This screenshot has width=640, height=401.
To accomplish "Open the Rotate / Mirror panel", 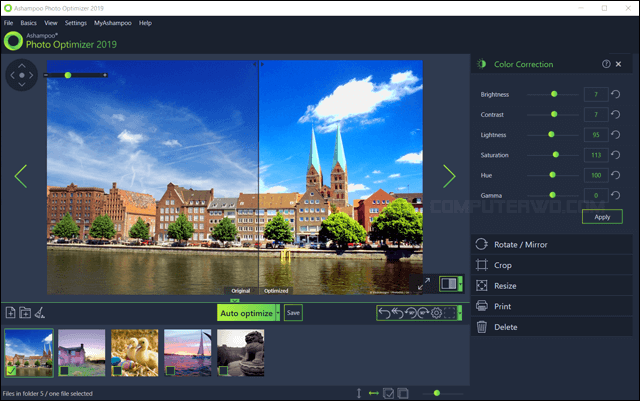I will [x=552, y=244].
